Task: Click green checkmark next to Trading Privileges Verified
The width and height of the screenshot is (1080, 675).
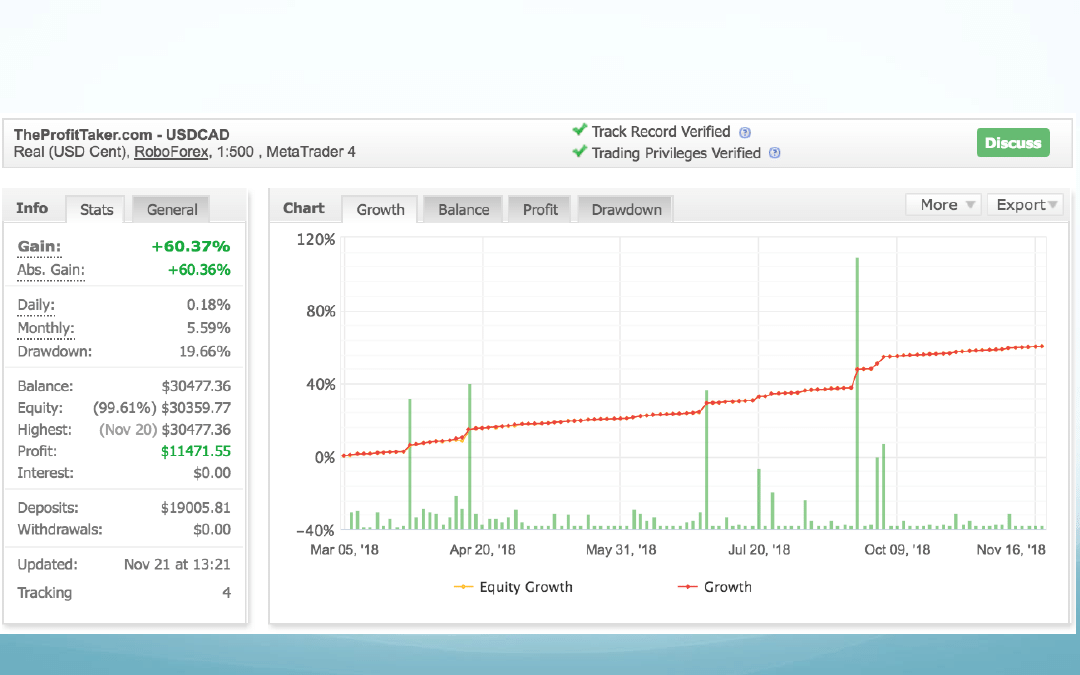Action: [x=579, y=152]
